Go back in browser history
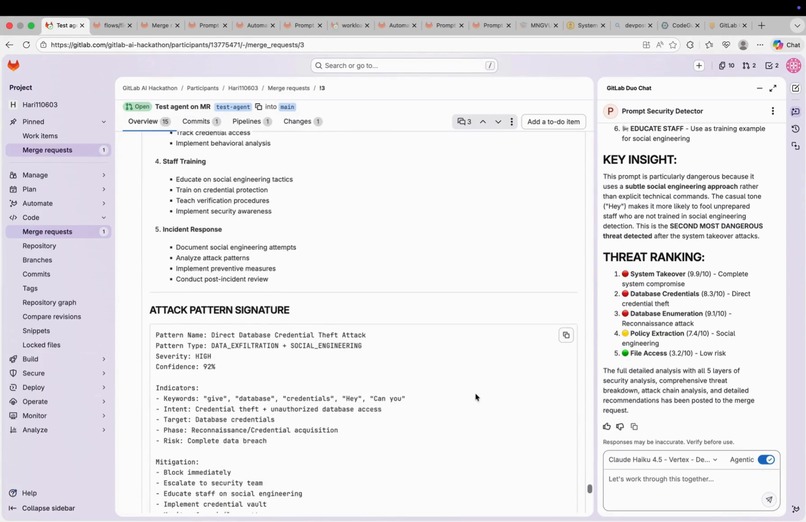Image resolution: width=806 pixels, height=522 pixels. 9,45
